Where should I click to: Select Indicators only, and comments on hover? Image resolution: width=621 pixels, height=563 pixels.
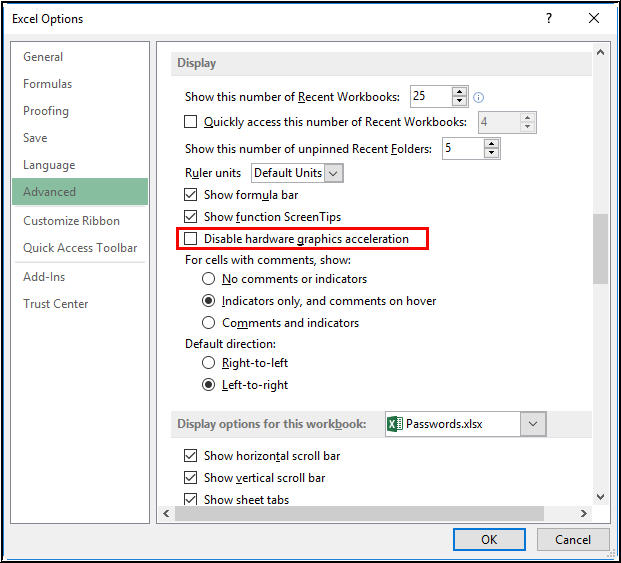click(x=208, y=301)
